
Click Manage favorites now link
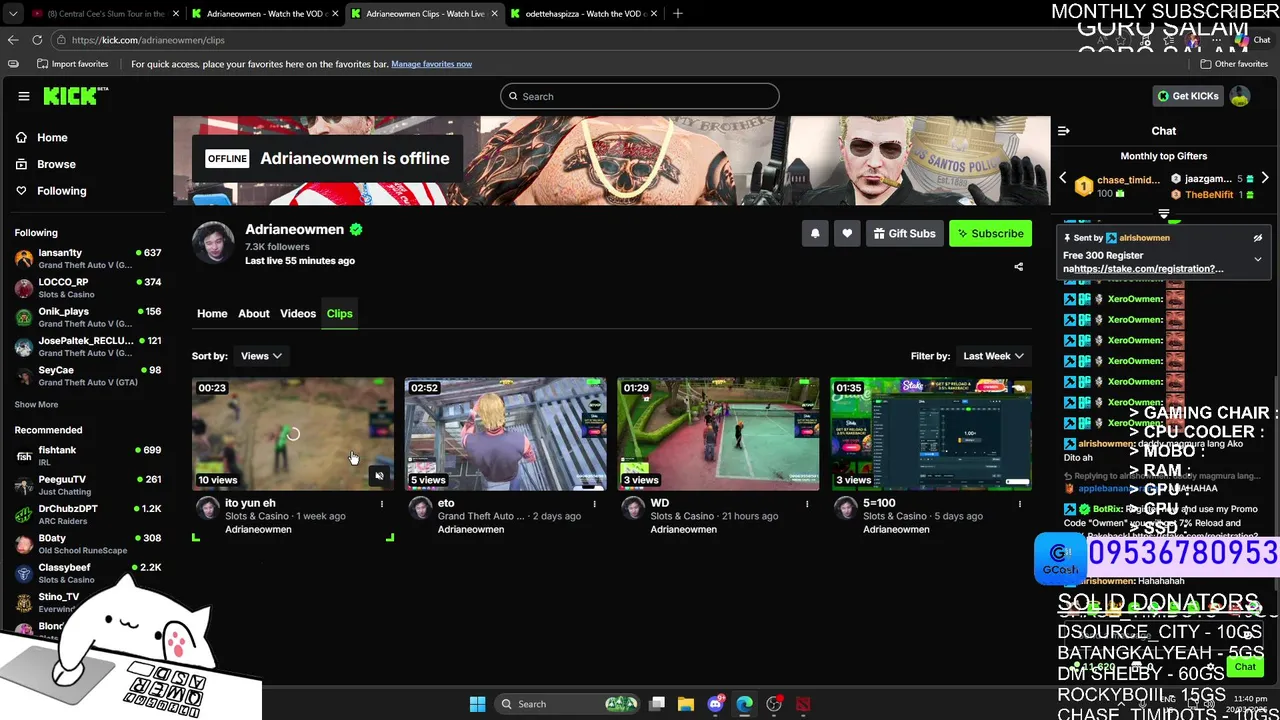(x=431, y=64)
